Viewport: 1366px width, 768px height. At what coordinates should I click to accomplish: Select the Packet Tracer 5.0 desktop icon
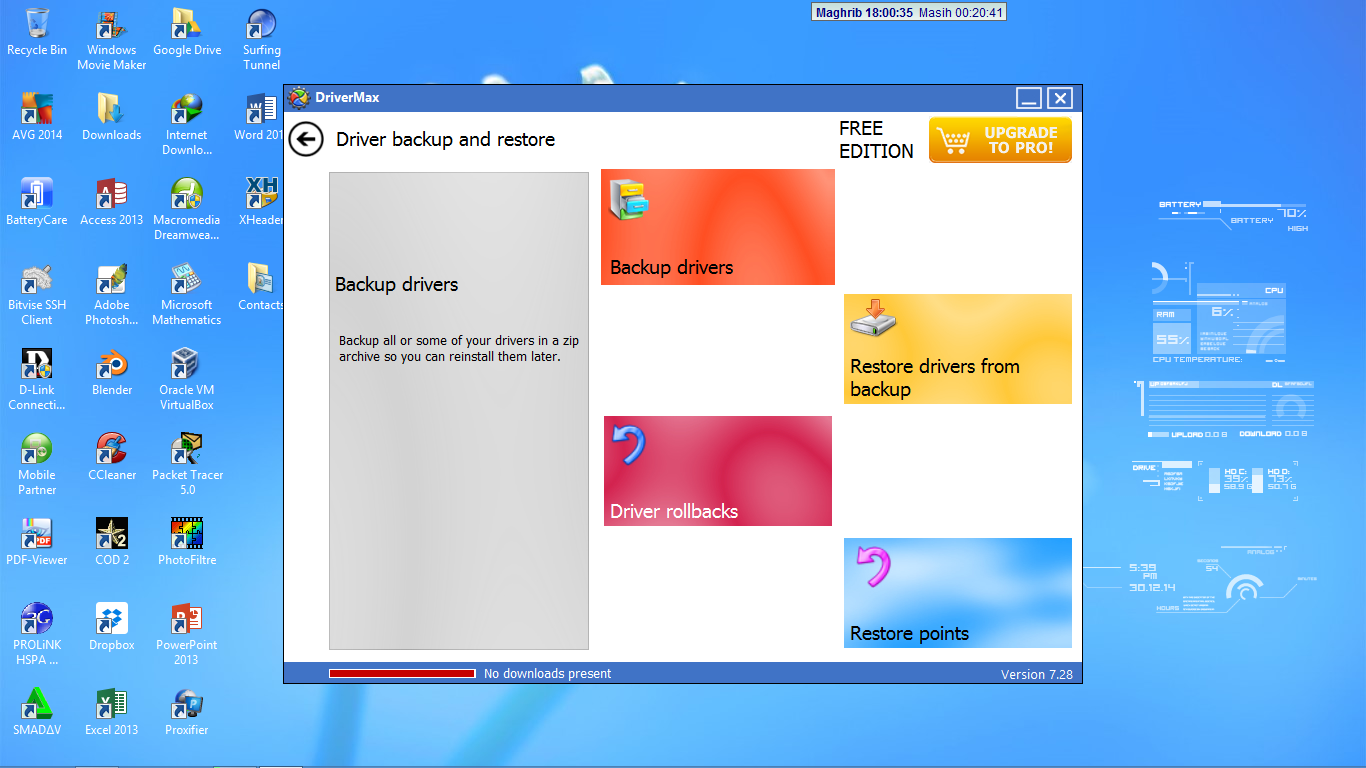point(187,465)
